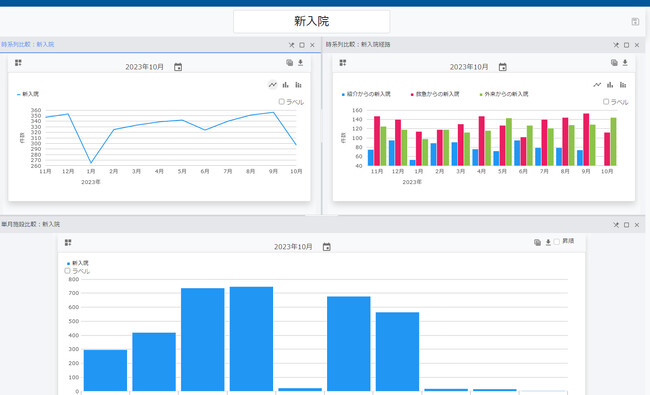650x395 pixels.
Task: Copy the 新入院経路 chart
Action: (614, 63)
